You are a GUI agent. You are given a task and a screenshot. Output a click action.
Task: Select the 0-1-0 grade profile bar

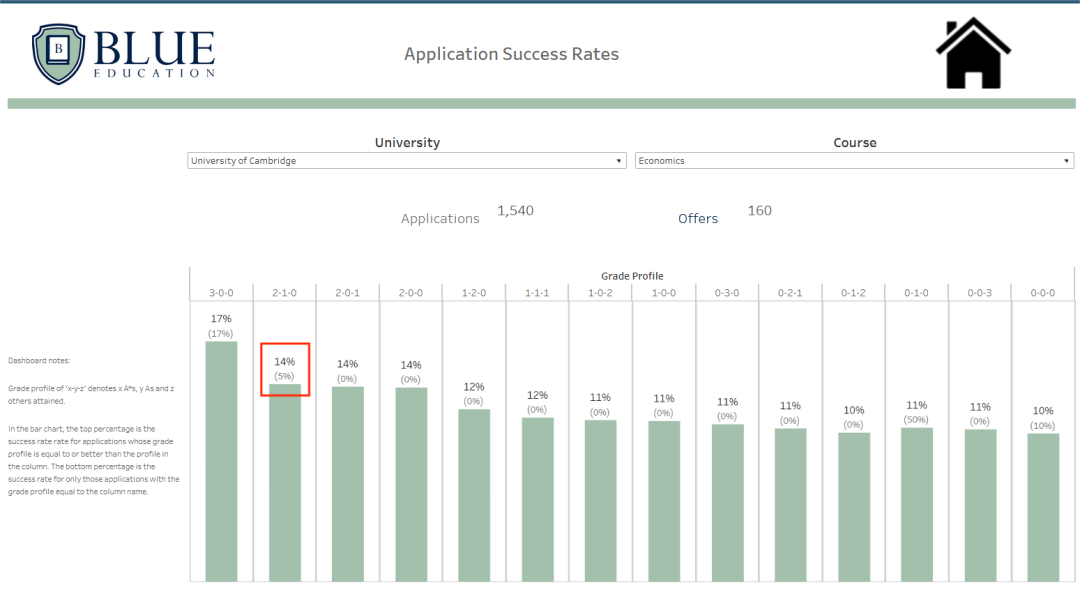(x=917, y=504)
